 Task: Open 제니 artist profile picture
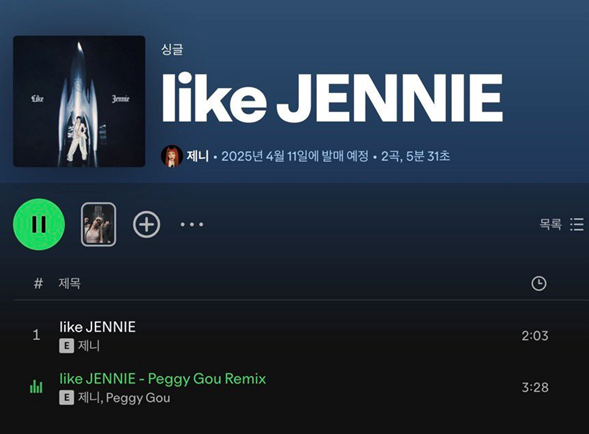tap(172, 156)
